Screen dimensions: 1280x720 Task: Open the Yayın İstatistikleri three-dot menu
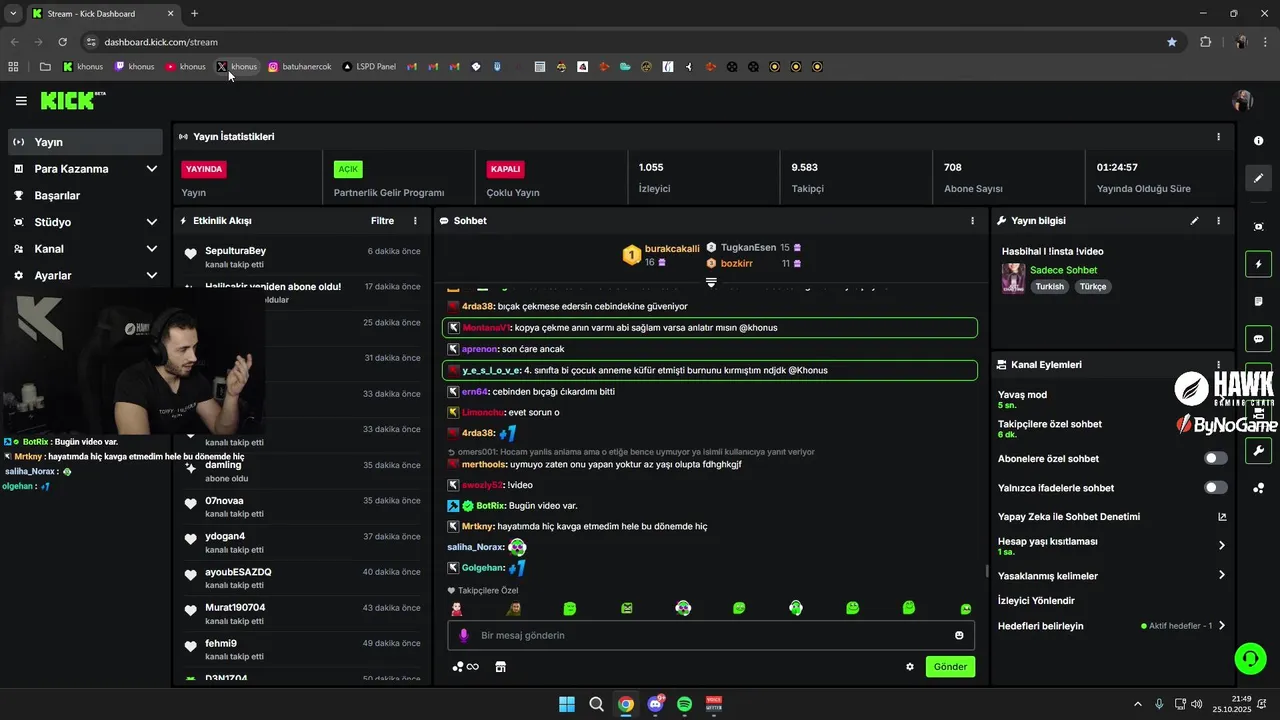click(1218, 137)
